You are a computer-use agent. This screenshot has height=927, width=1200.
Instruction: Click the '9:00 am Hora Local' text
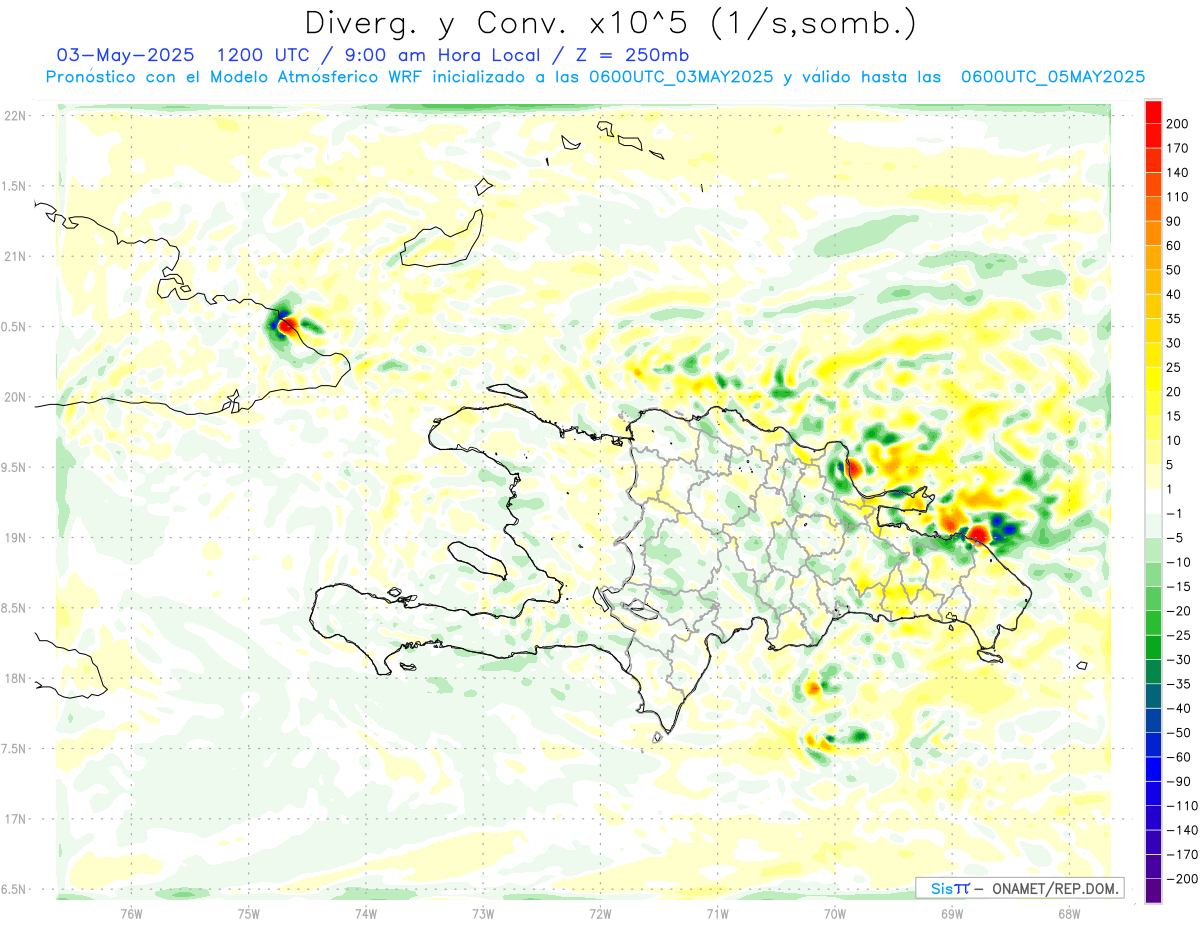tap(441, 54)
